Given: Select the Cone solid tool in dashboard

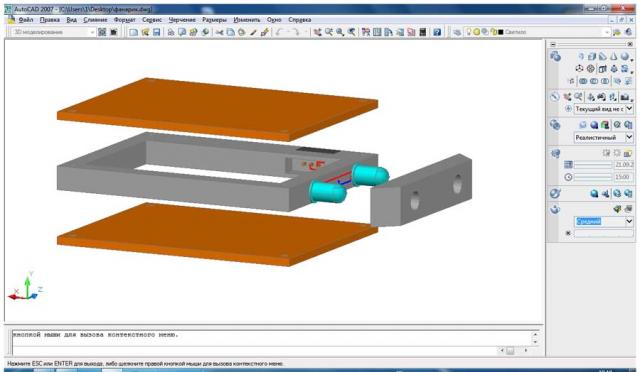Looking at the screenshot, I should pyautogui.click(x=614, y=57).
